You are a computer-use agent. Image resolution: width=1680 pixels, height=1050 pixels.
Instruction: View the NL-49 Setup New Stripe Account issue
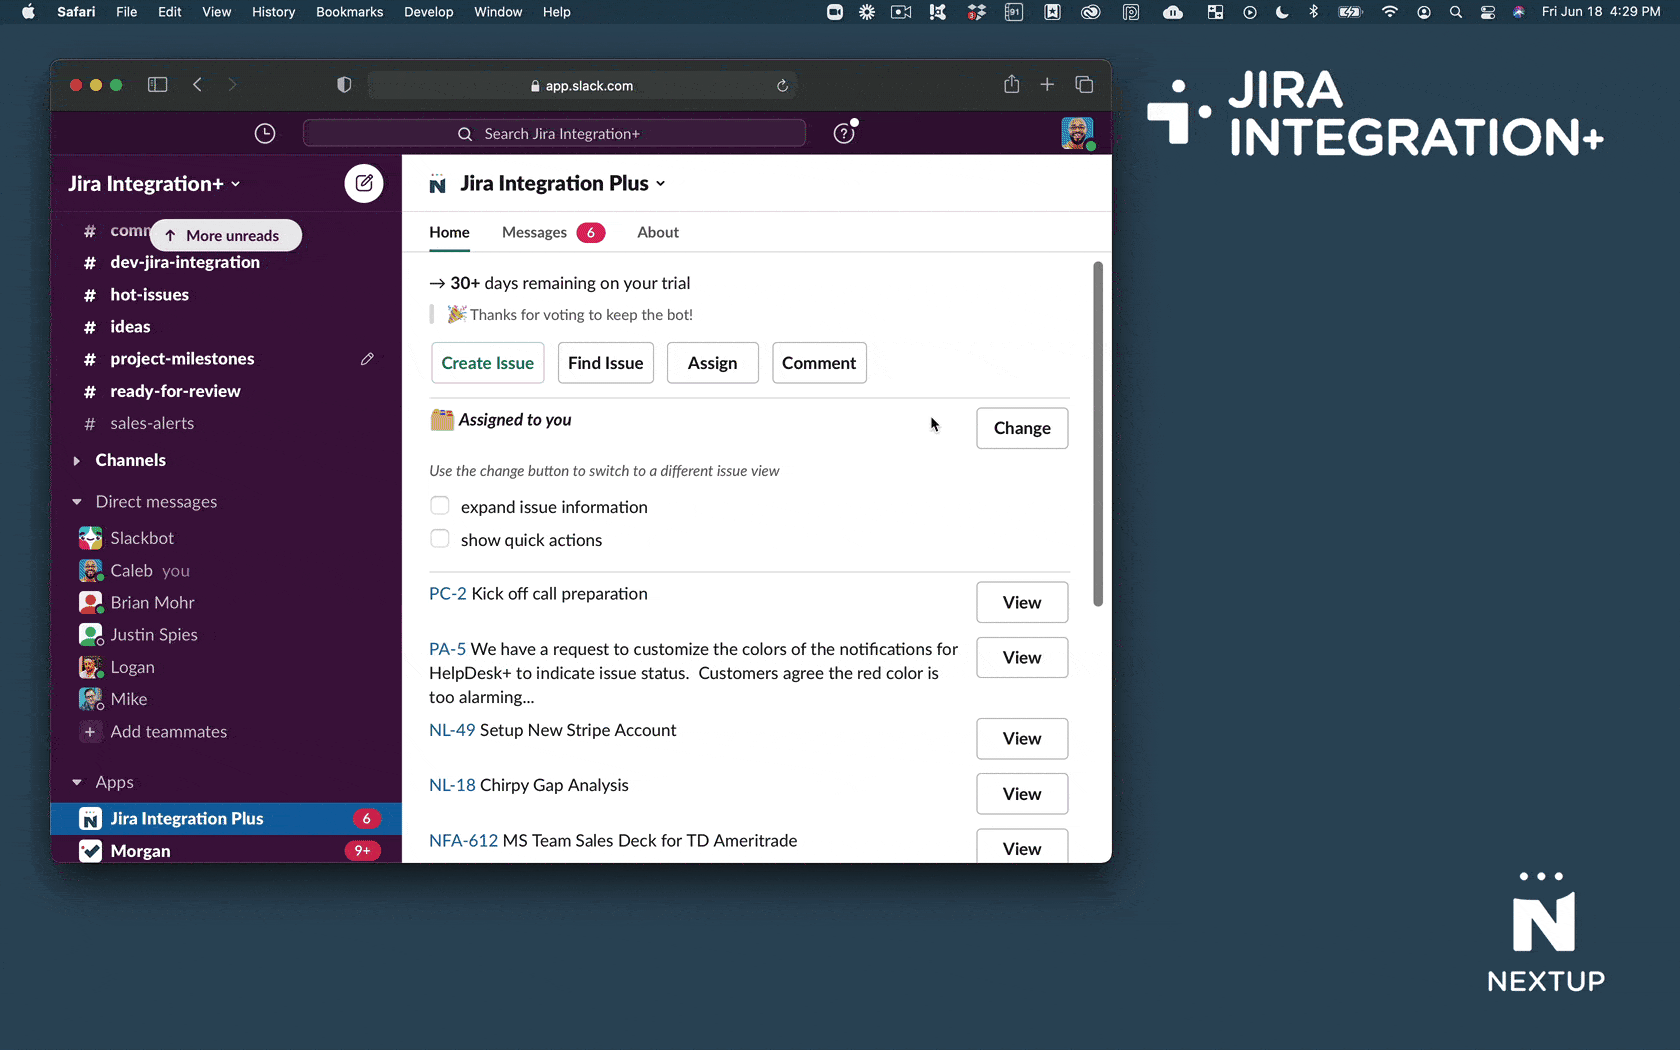(1022, 738)
